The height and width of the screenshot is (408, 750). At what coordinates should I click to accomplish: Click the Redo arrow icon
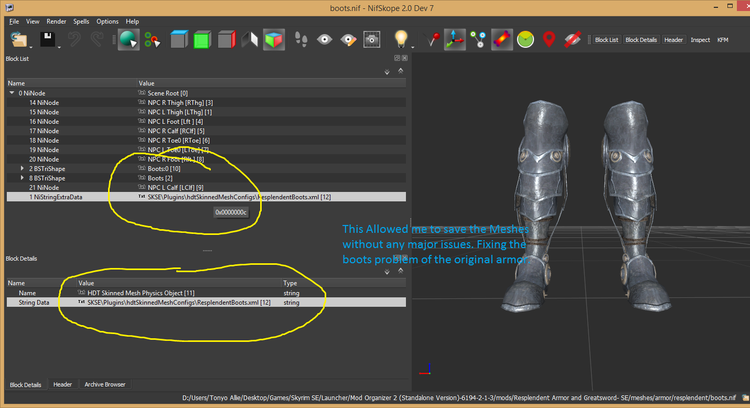[x=97, y=39]
